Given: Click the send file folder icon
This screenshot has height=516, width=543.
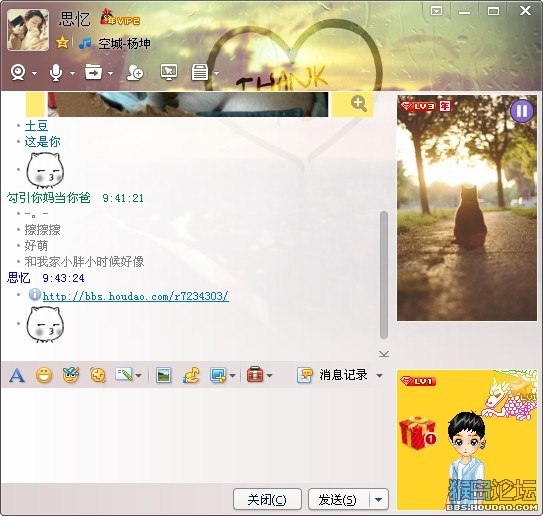Looking at the screenshot, I should tap(94, 72).
